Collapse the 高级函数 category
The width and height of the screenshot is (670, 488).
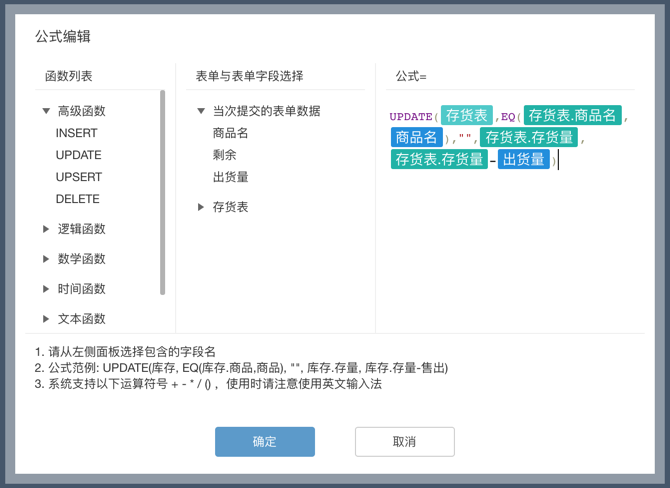pos(46,111)
